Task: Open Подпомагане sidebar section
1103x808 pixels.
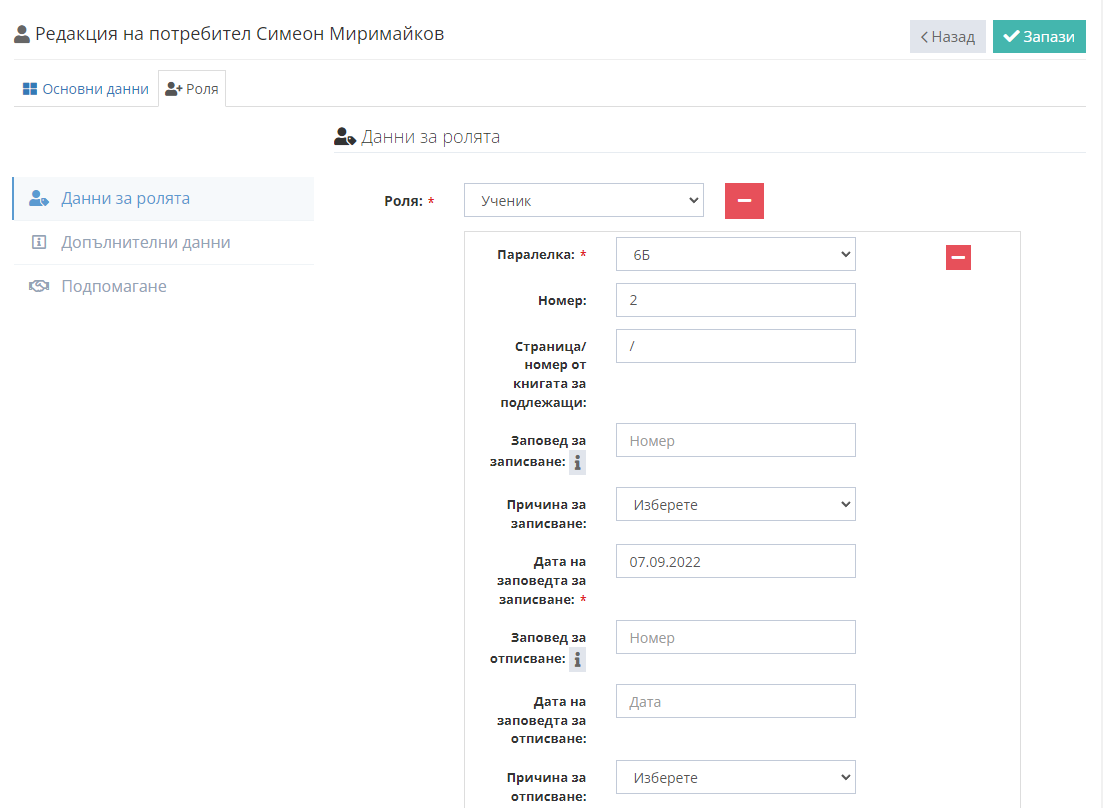Action: point(163,286)
